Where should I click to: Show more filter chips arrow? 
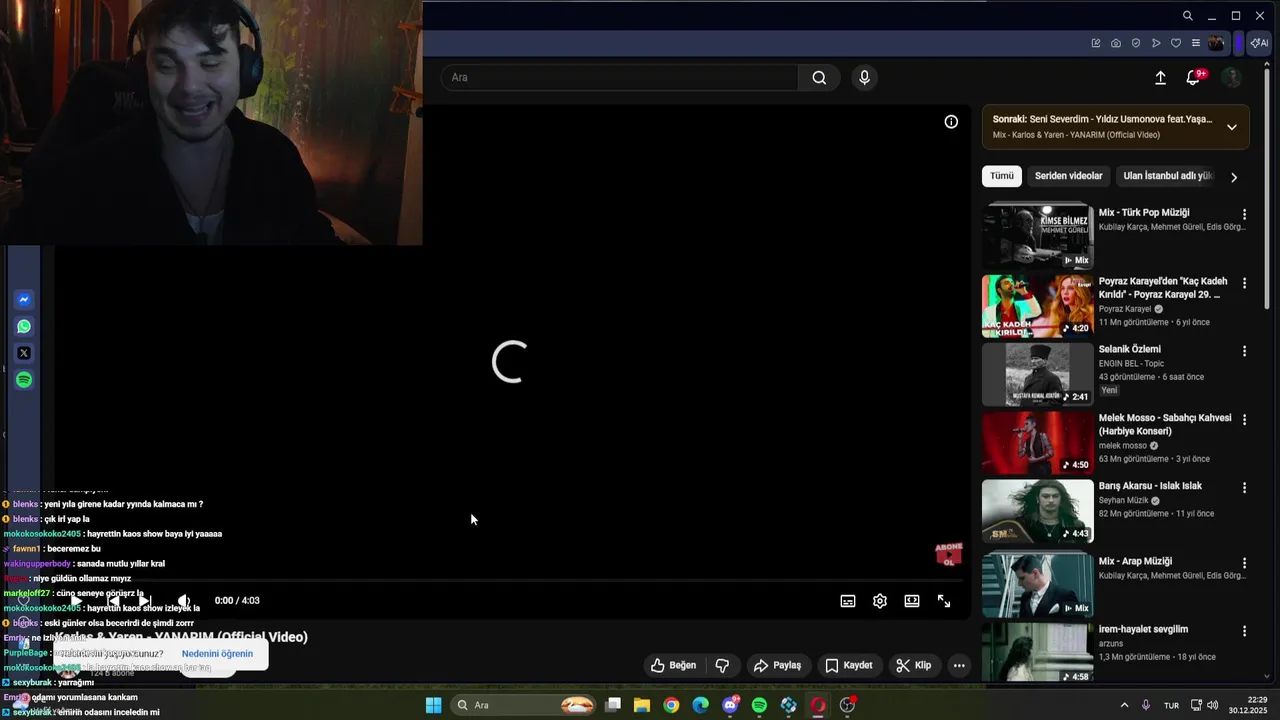tap(1234, 177)
